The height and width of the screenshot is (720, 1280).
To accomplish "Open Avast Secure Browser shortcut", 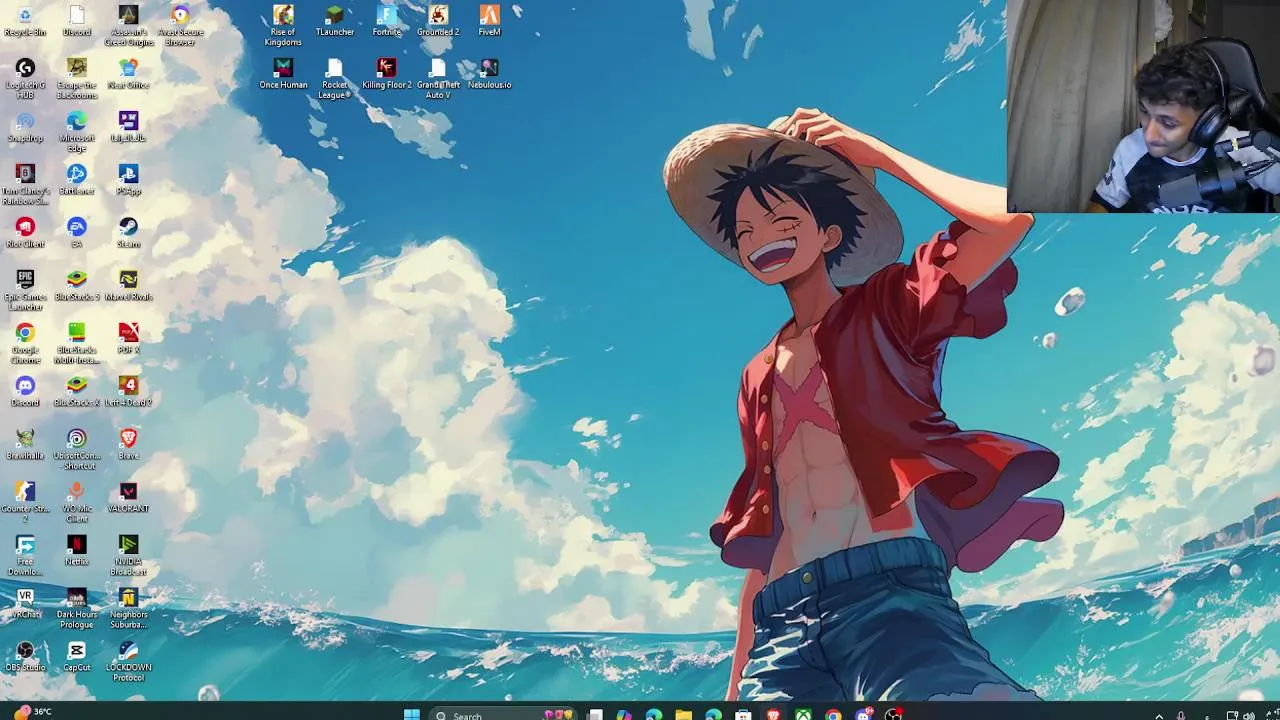I will (x=180, y=26).
